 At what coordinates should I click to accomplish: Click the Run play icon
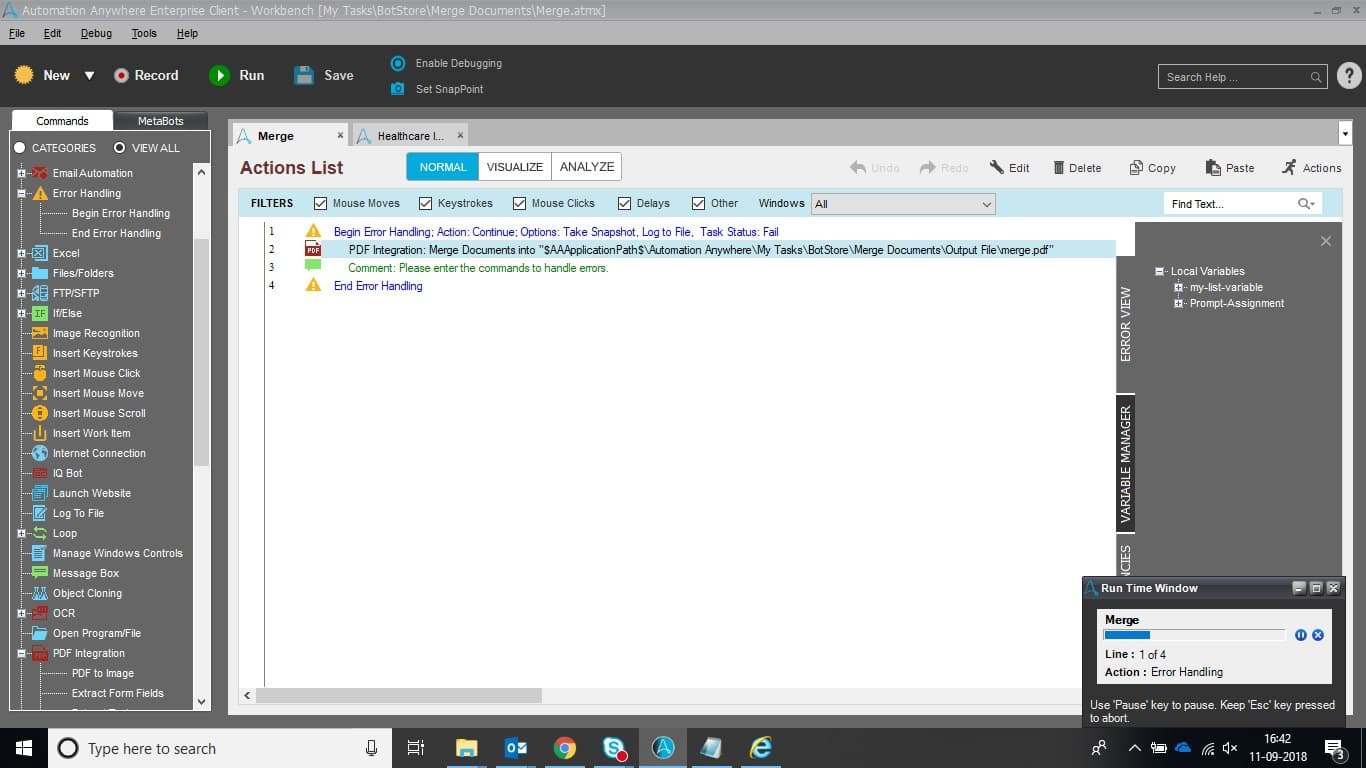[219, 75]
